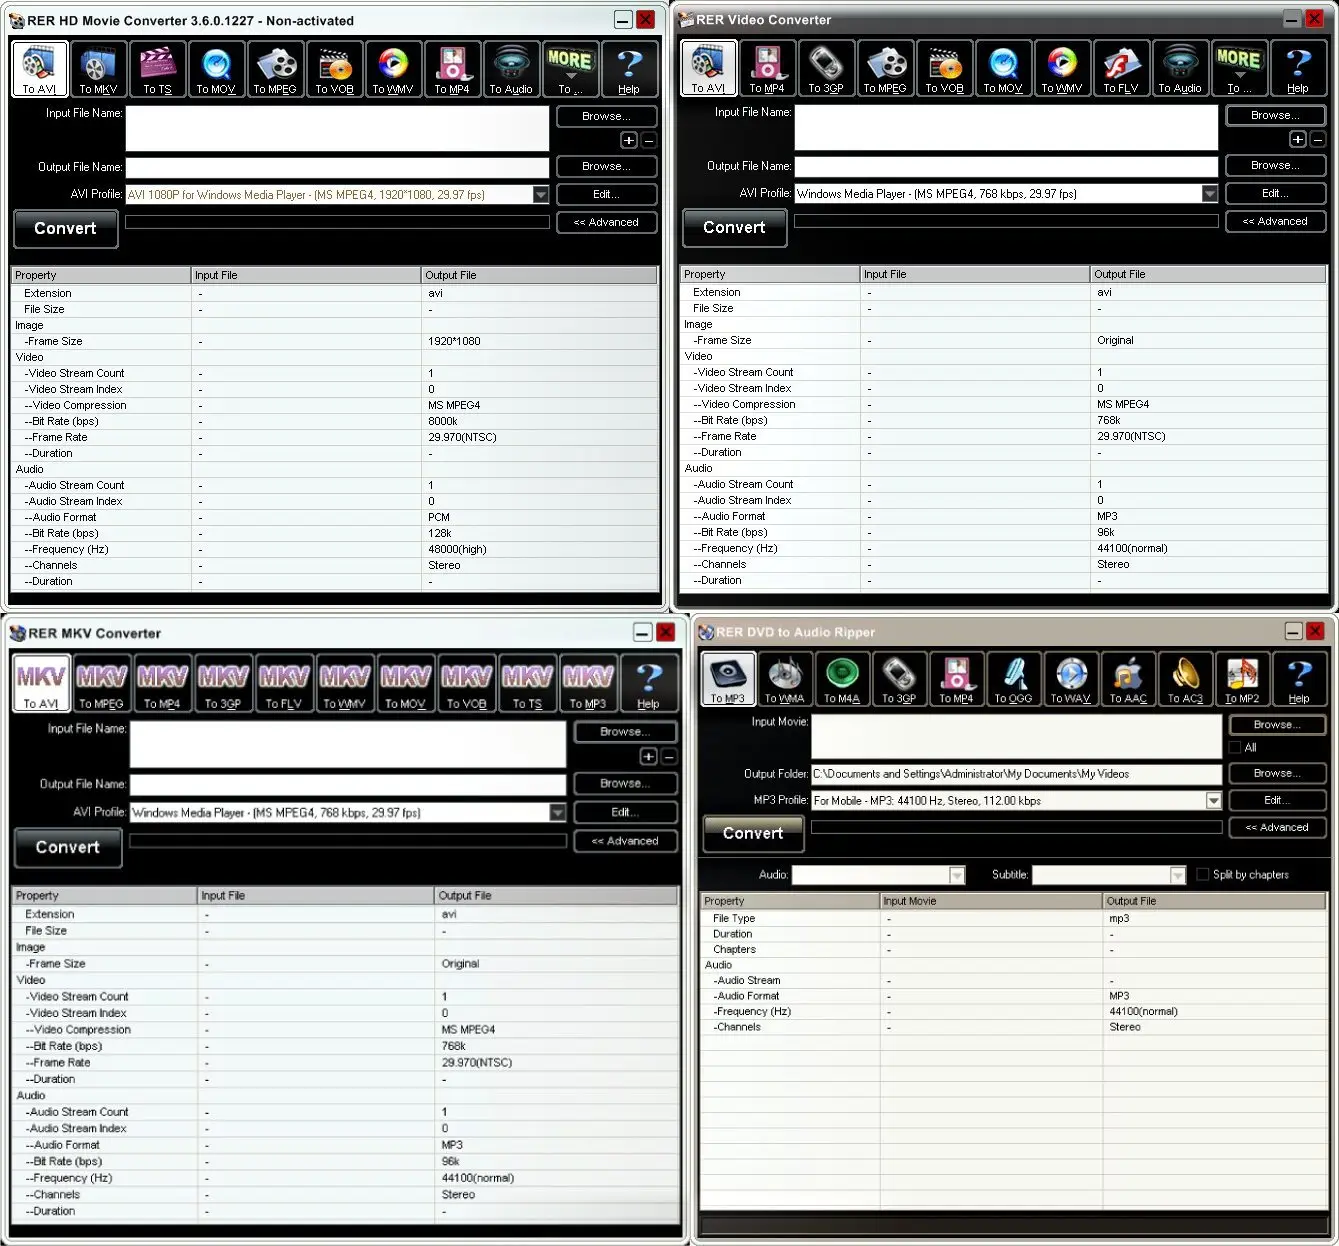
Task: Select To AAC in DVD Audio Ripper
Action: coord(1128,679)
